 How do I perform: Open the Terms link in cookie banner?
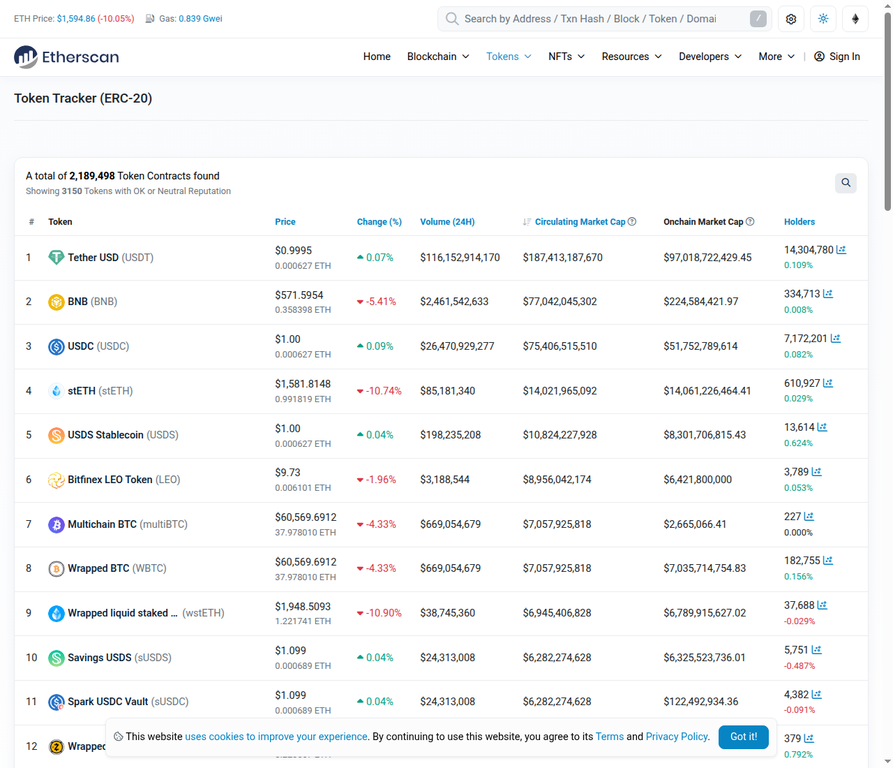[x=609, y=737]
